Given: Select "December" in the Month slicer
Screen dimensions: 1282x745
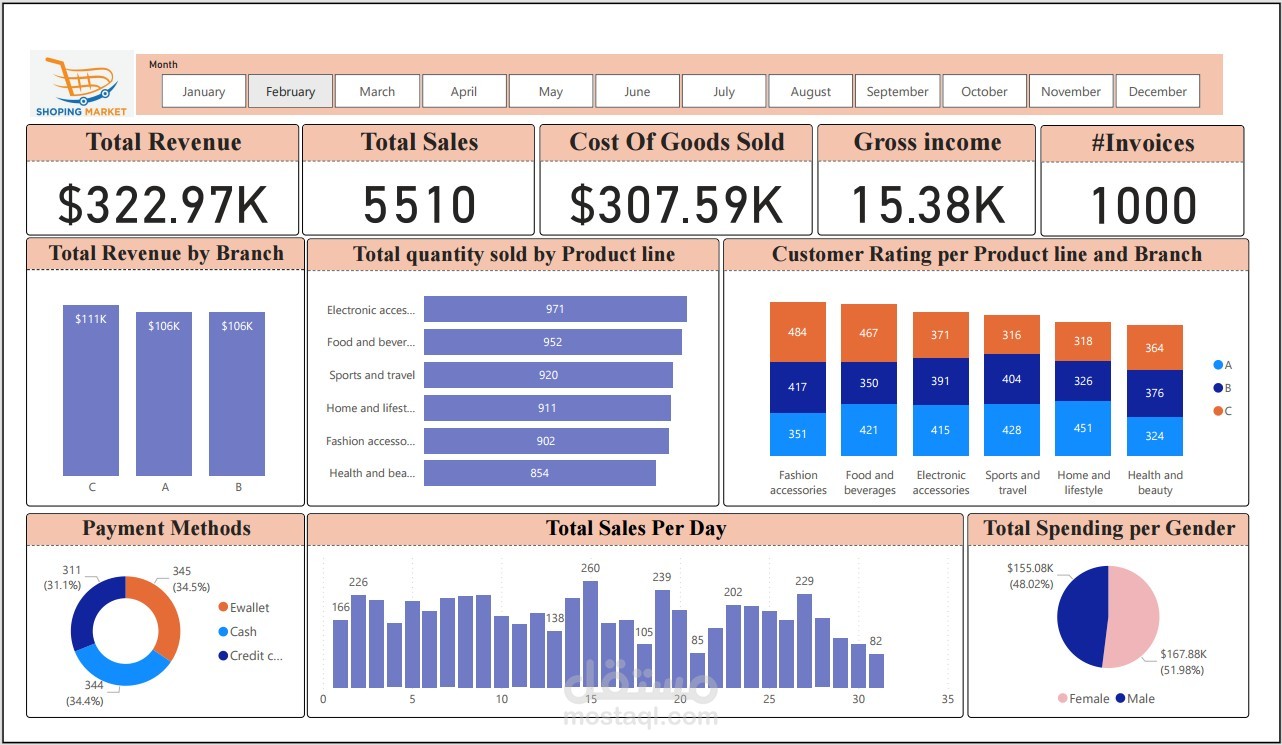Looking at the screenshot, I should [x=1157, y=91].
